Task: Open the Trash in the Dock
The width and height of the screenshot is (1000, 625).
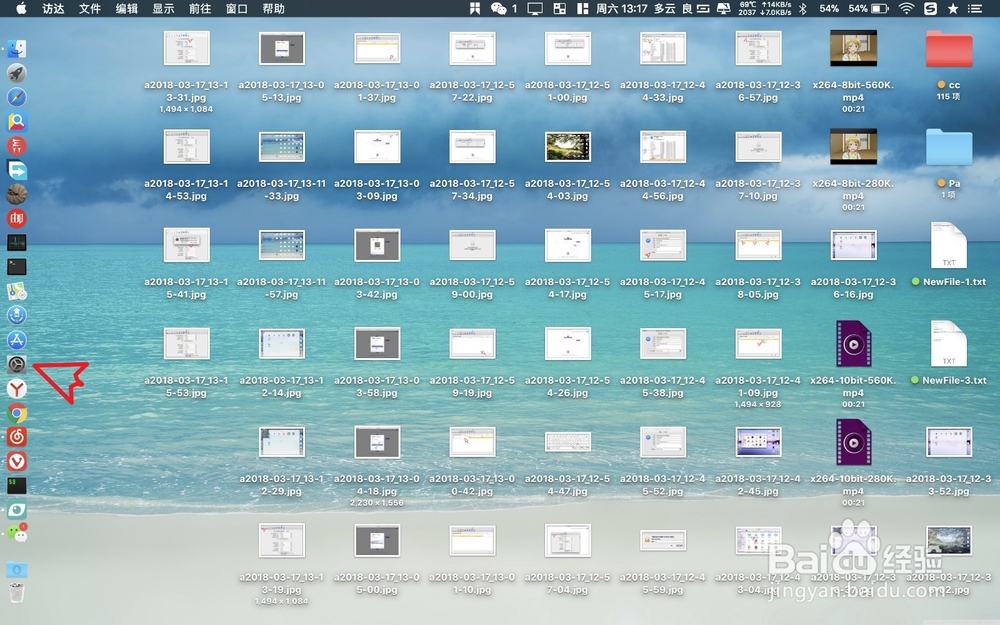Action: click(17, 593)
